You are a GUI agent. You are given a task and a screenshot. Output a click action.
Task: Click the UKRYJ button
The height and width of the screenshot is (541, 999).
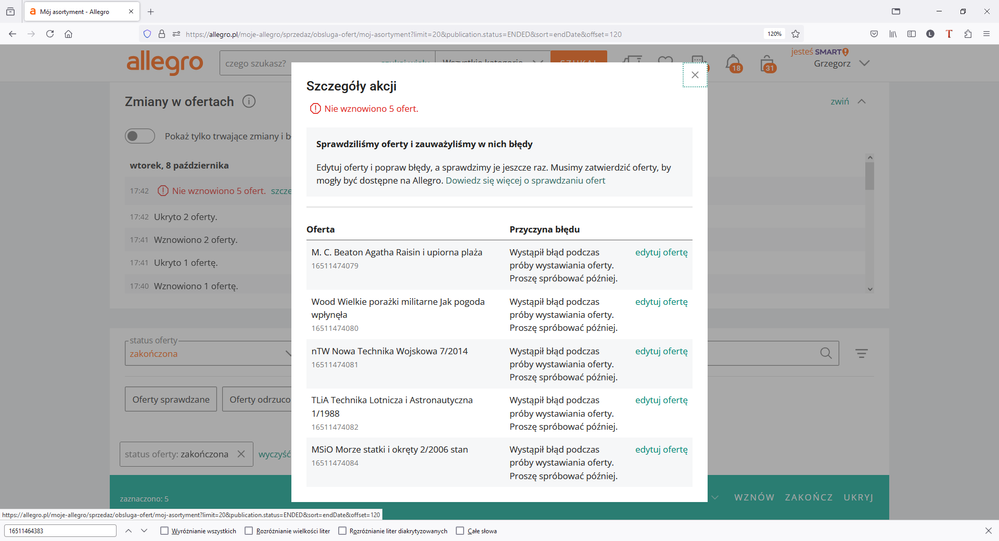pos(858,497)
